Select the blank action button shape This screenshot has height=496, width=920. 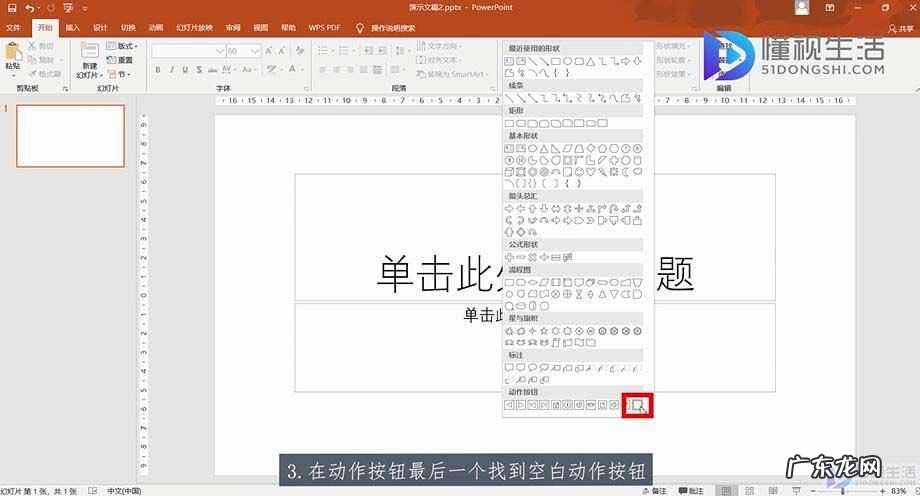[637, 405]
